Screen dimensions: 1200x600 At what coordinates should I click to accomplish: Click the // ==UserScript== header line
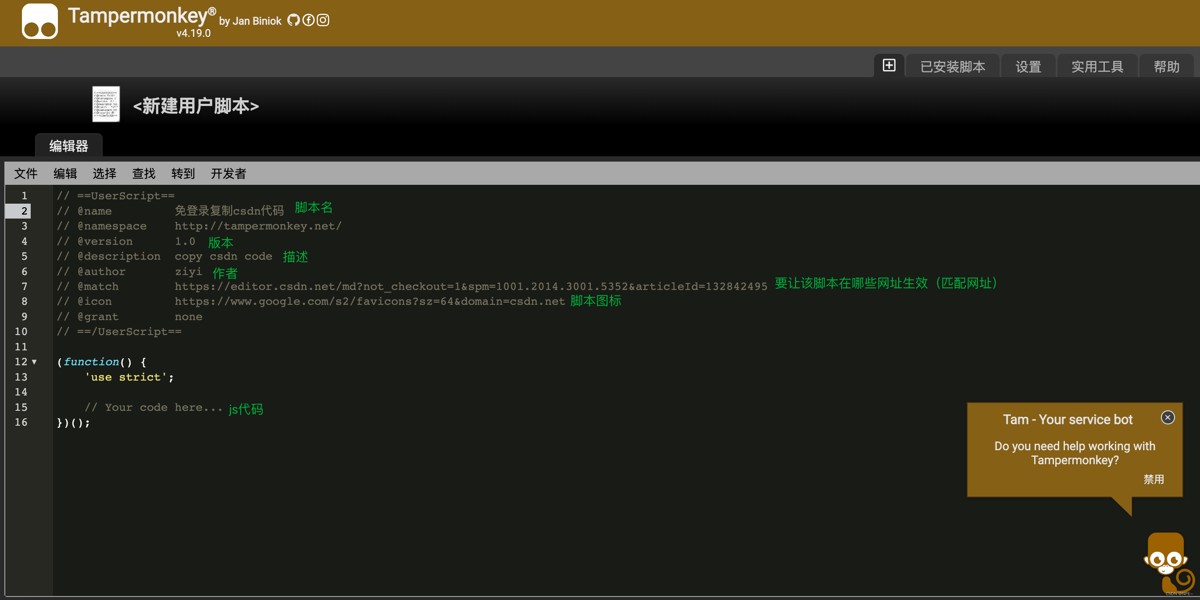click(x=116, y=196)
